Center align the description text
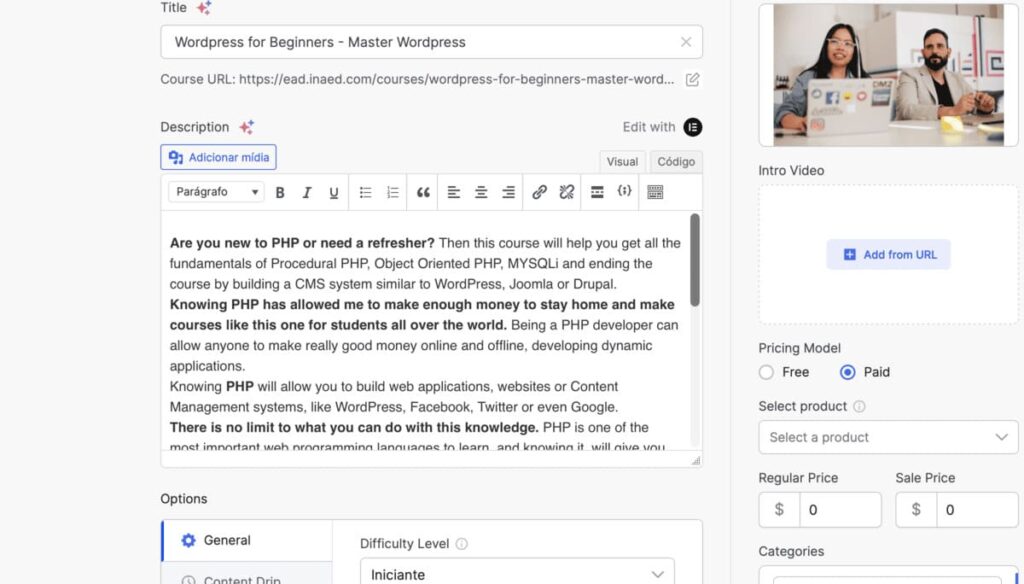Screen dimensions: 1024x584 pos(481,192)
